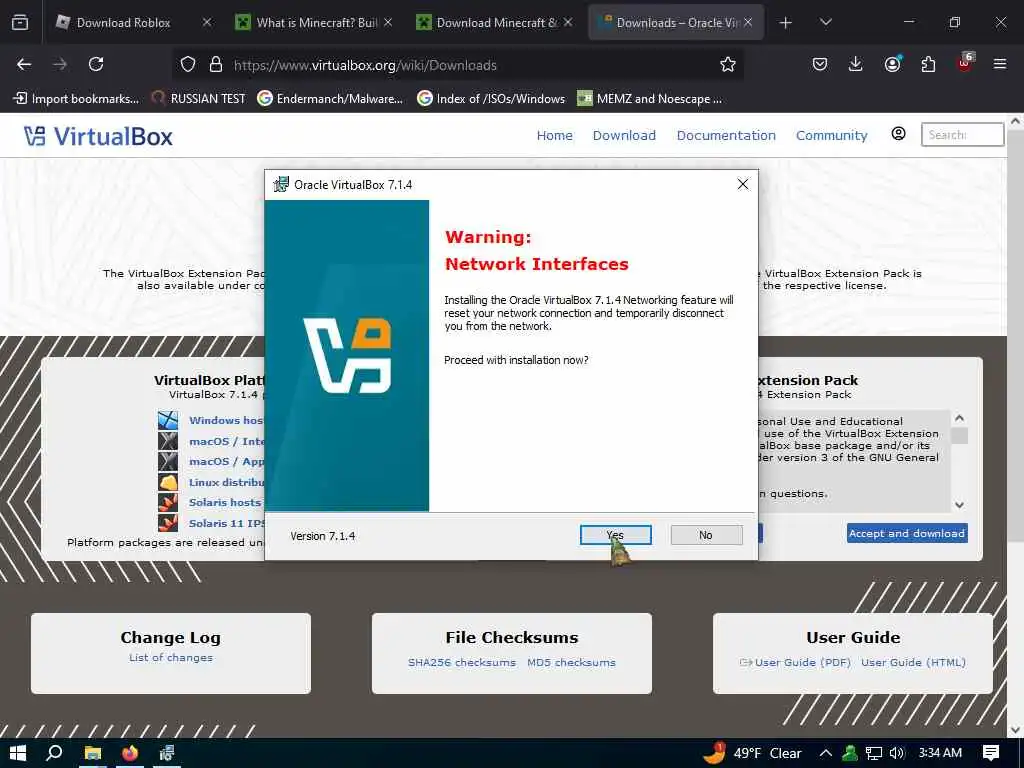Open User Guide (PDF) link

pos(803,662)
